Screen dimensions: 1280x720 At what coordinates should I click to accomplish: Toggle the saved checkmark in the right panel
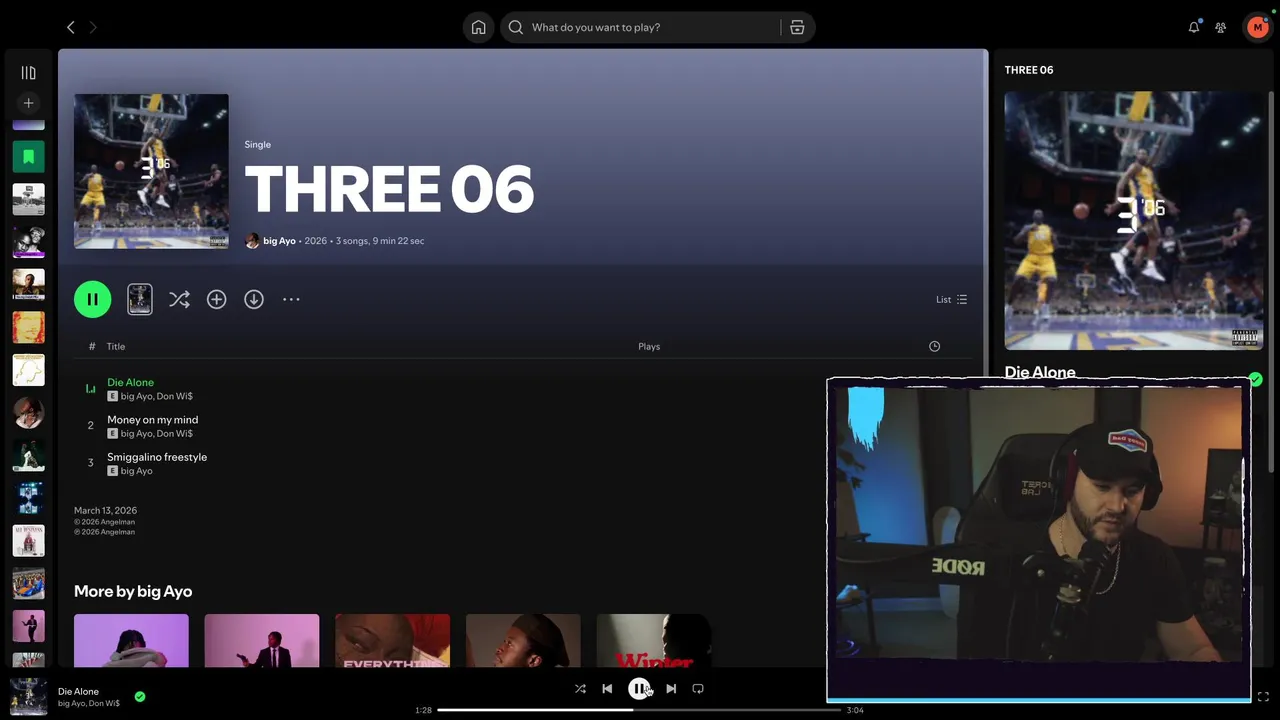click(x=1255, y=380)
